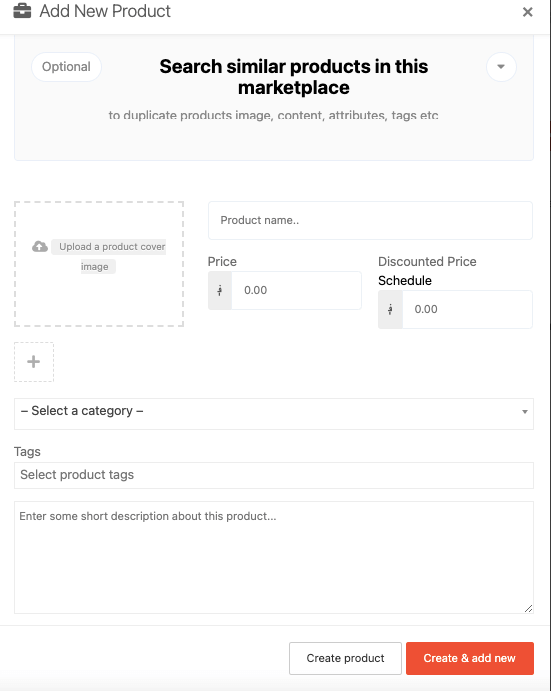
Task: Click the Optional badge
Action: (66, 67)
